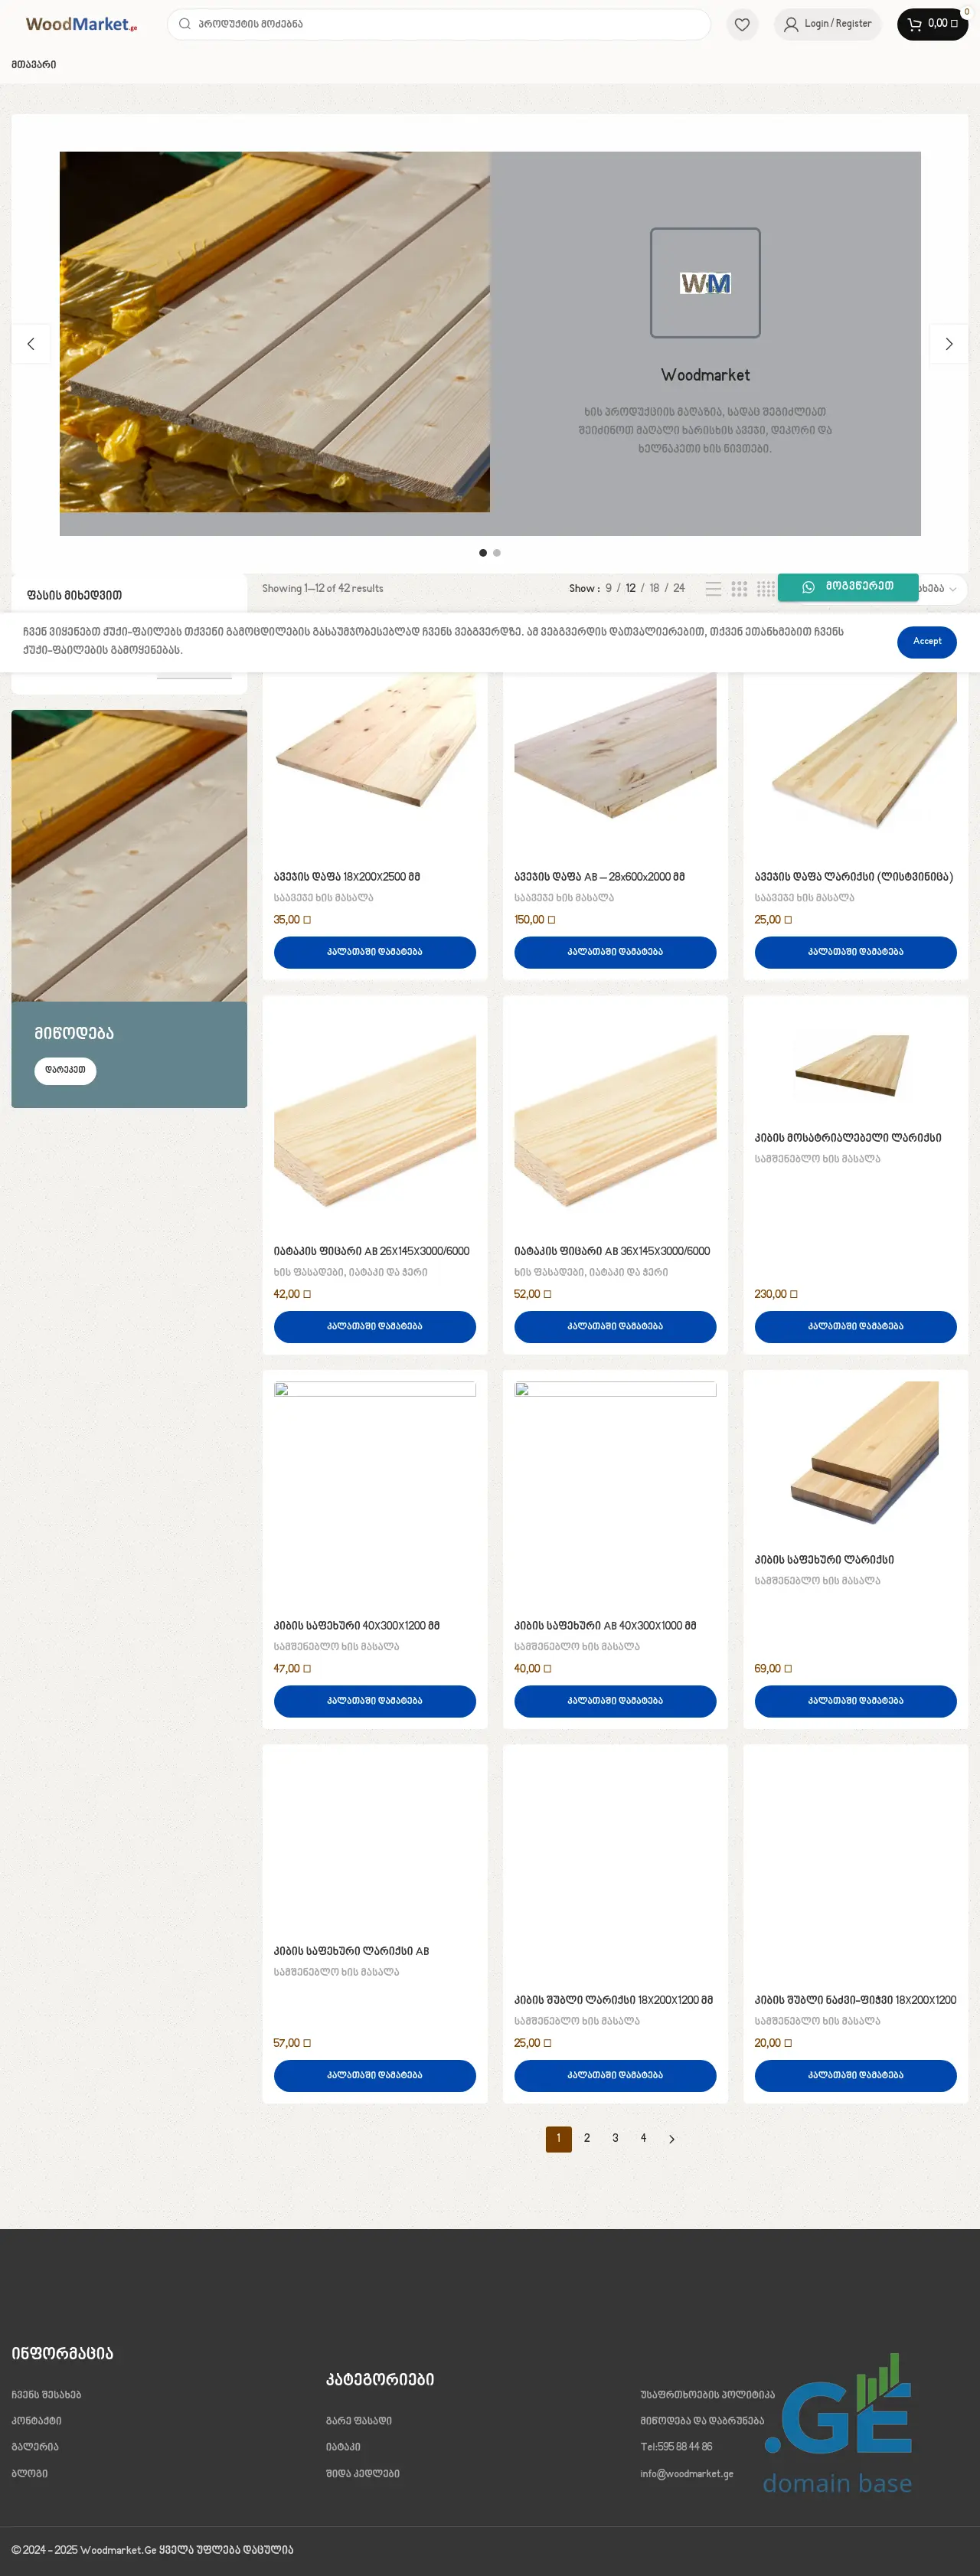Switch to three-column grid view icon
This screenshot has height=2576, width=980.
(x=739, y=588)
